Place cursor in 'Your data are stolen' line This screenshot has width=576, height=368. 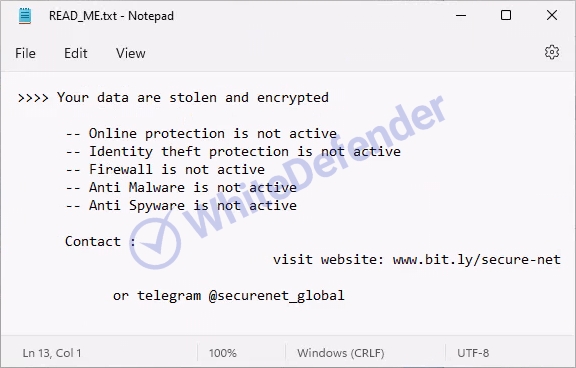pyautogui.click(x=173, y=98)
